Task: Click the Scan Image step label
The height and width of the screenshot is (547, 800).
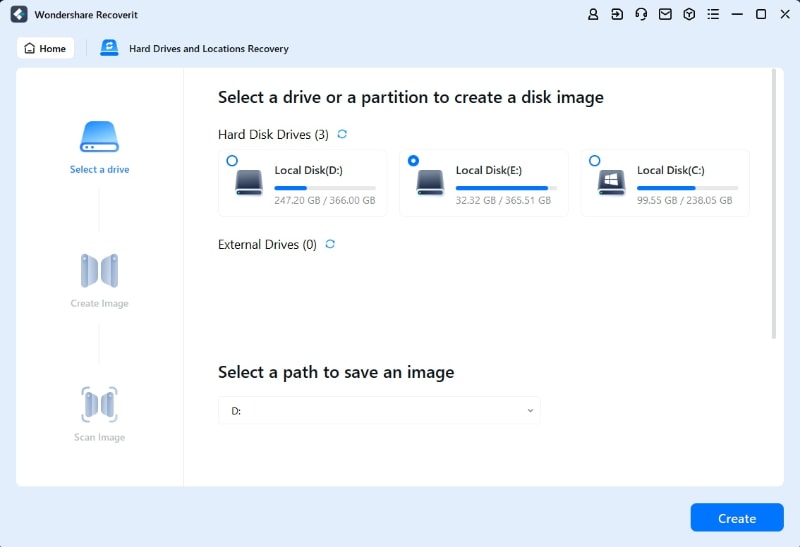Action: tap(99, 437)
